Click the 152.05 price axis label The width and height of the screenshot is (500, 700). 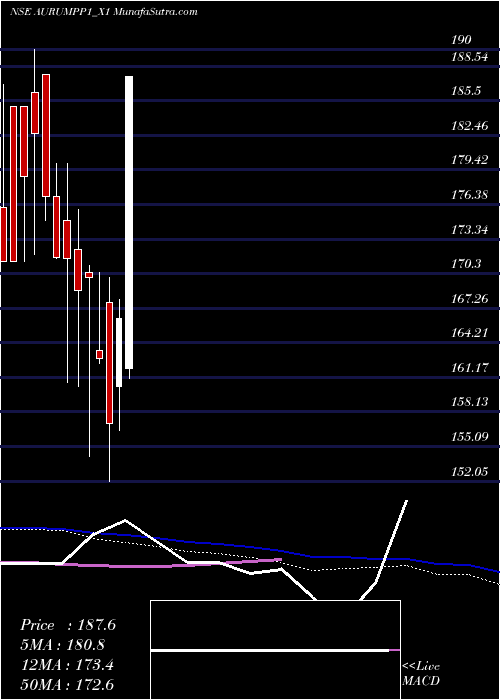click(470, 472)
